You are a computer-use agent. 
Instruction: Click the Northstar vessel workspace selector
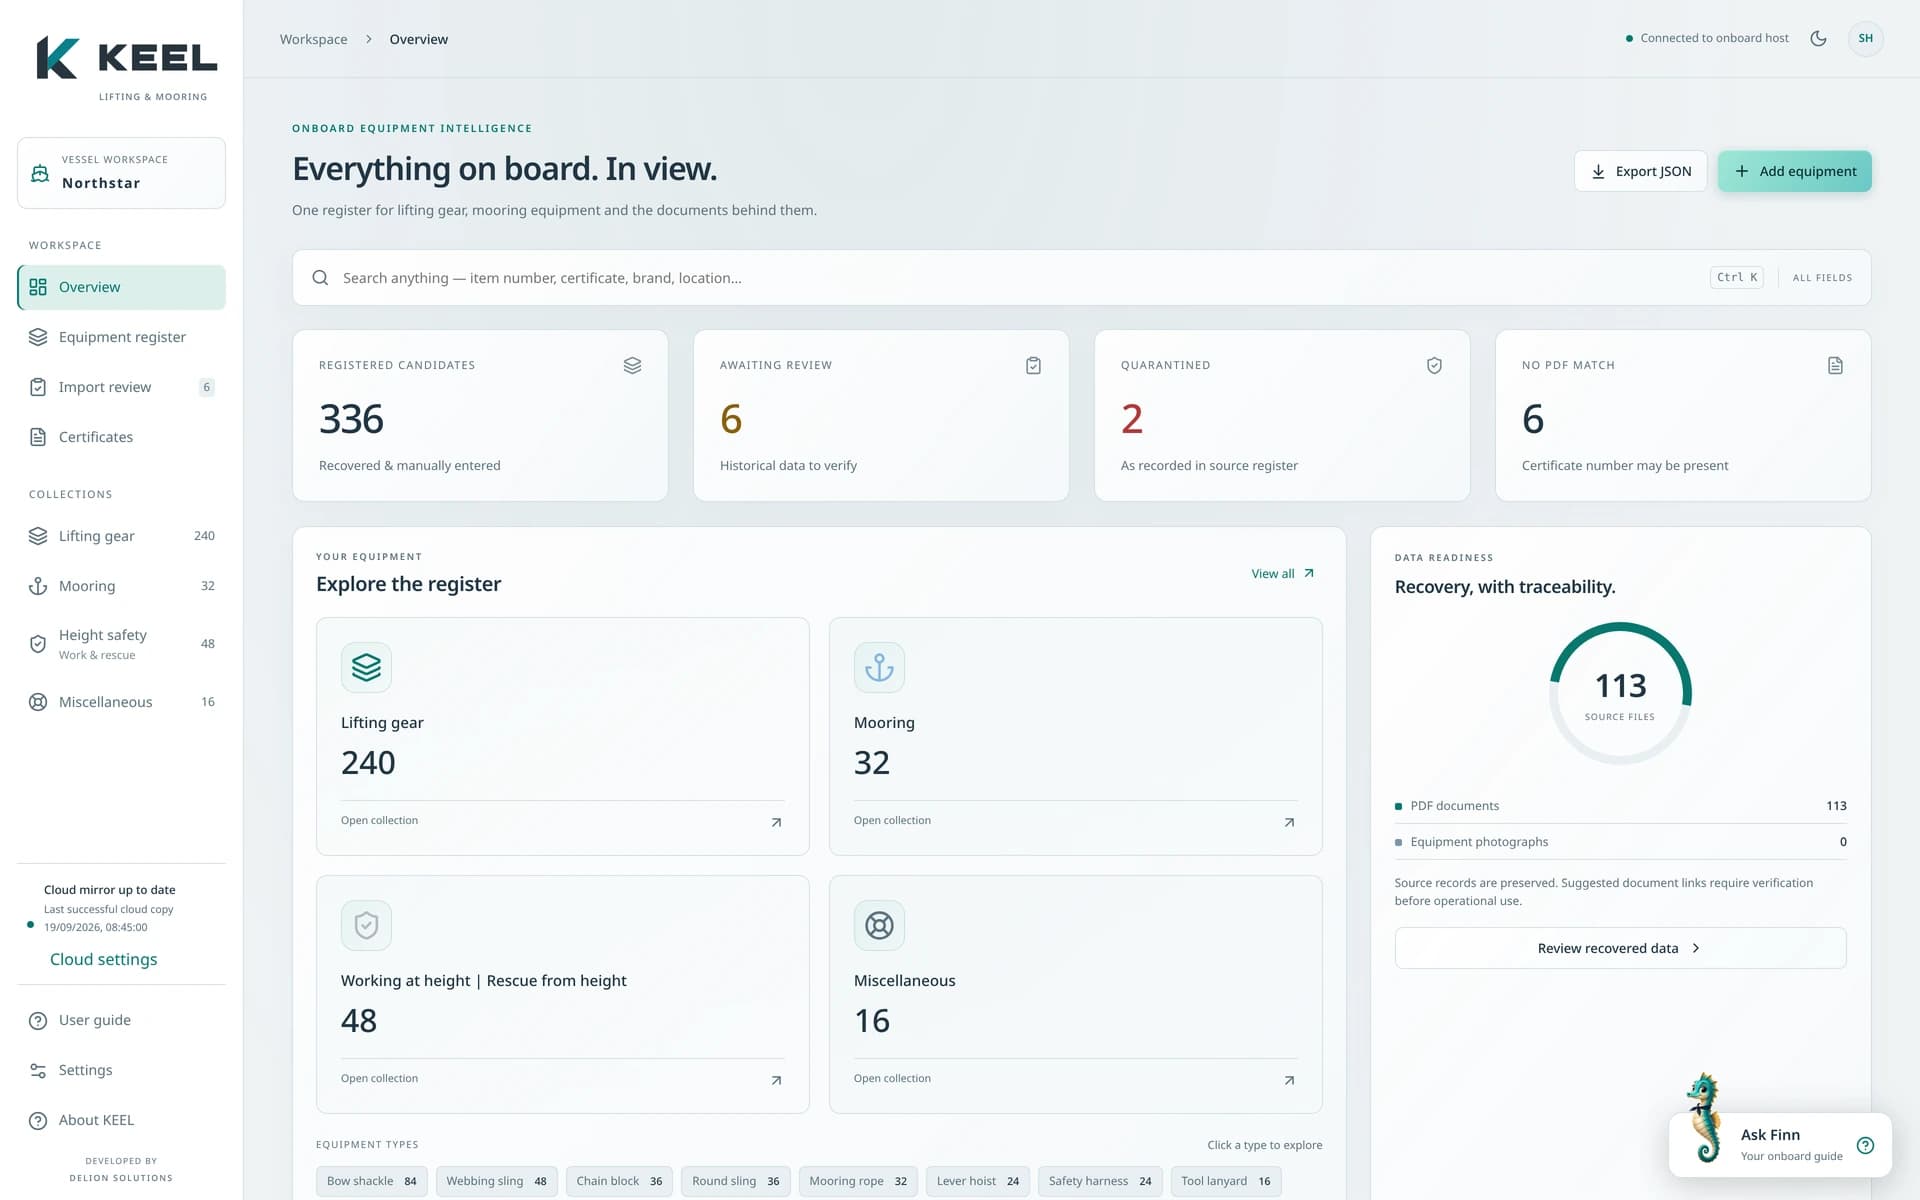pyautogui.click(x=121, y=173)
